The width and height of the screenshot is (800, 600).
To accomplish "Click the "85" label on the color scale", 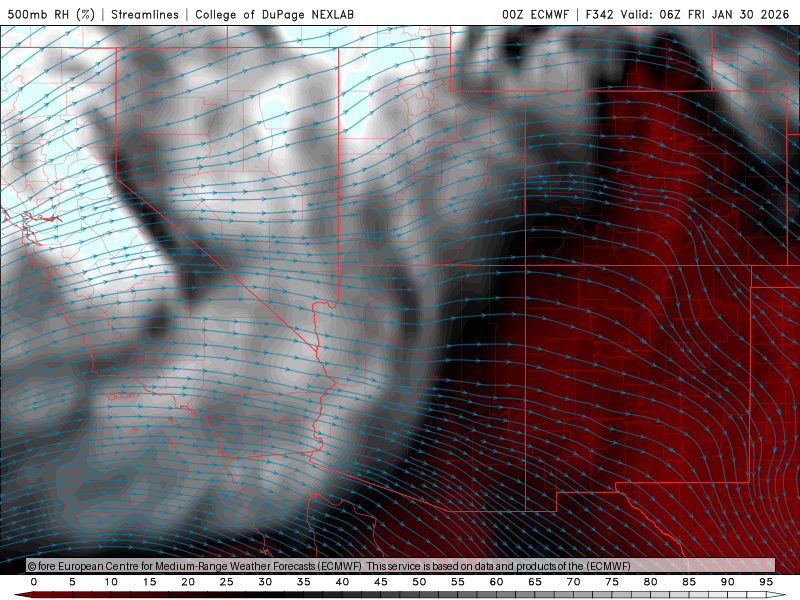I will (x=689, y=582).
